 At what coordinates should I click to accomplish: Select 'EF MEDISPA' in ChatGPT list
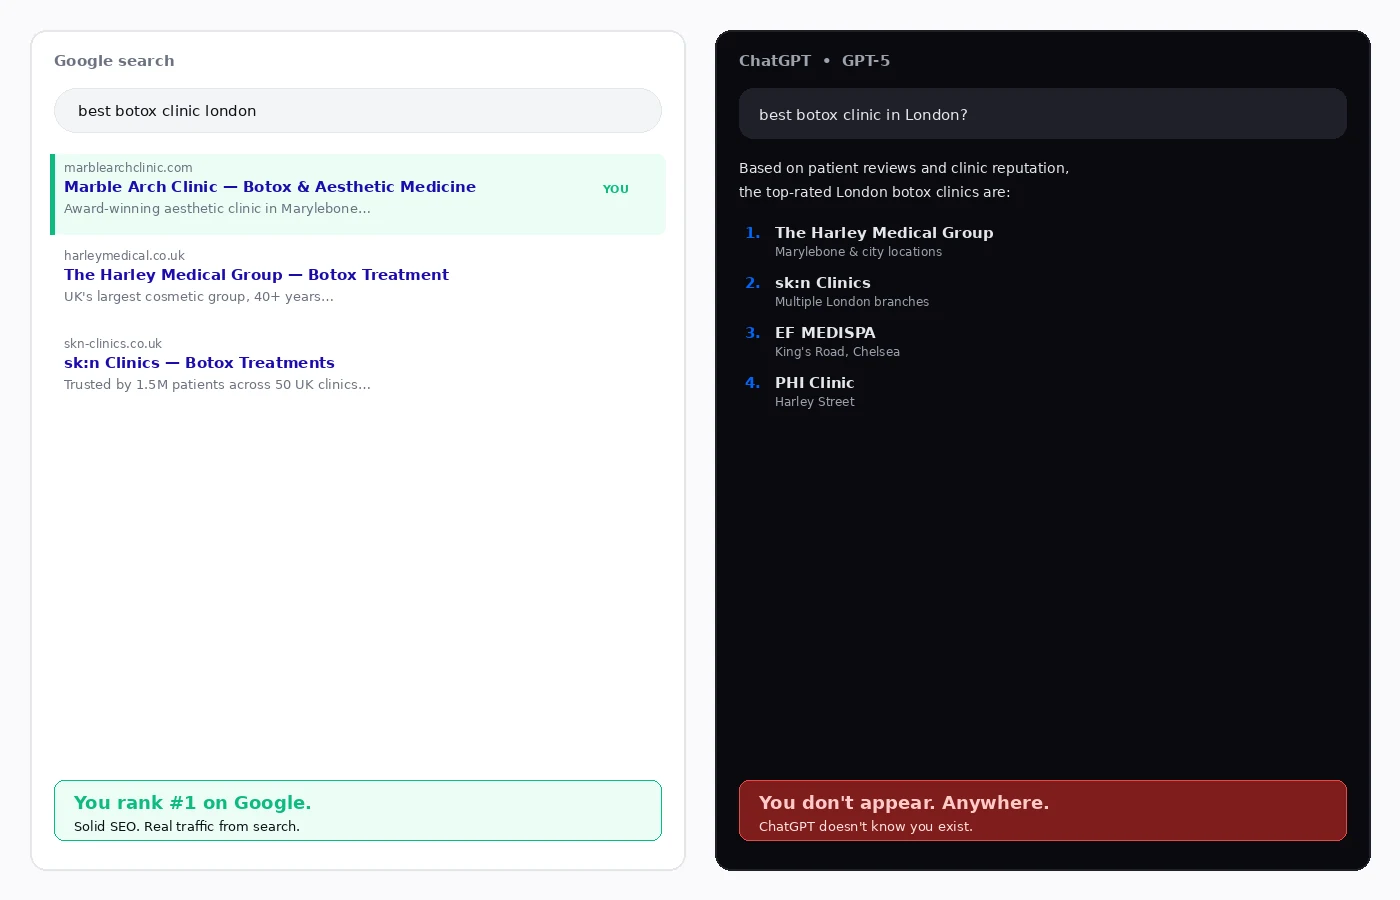pos(825,333)
